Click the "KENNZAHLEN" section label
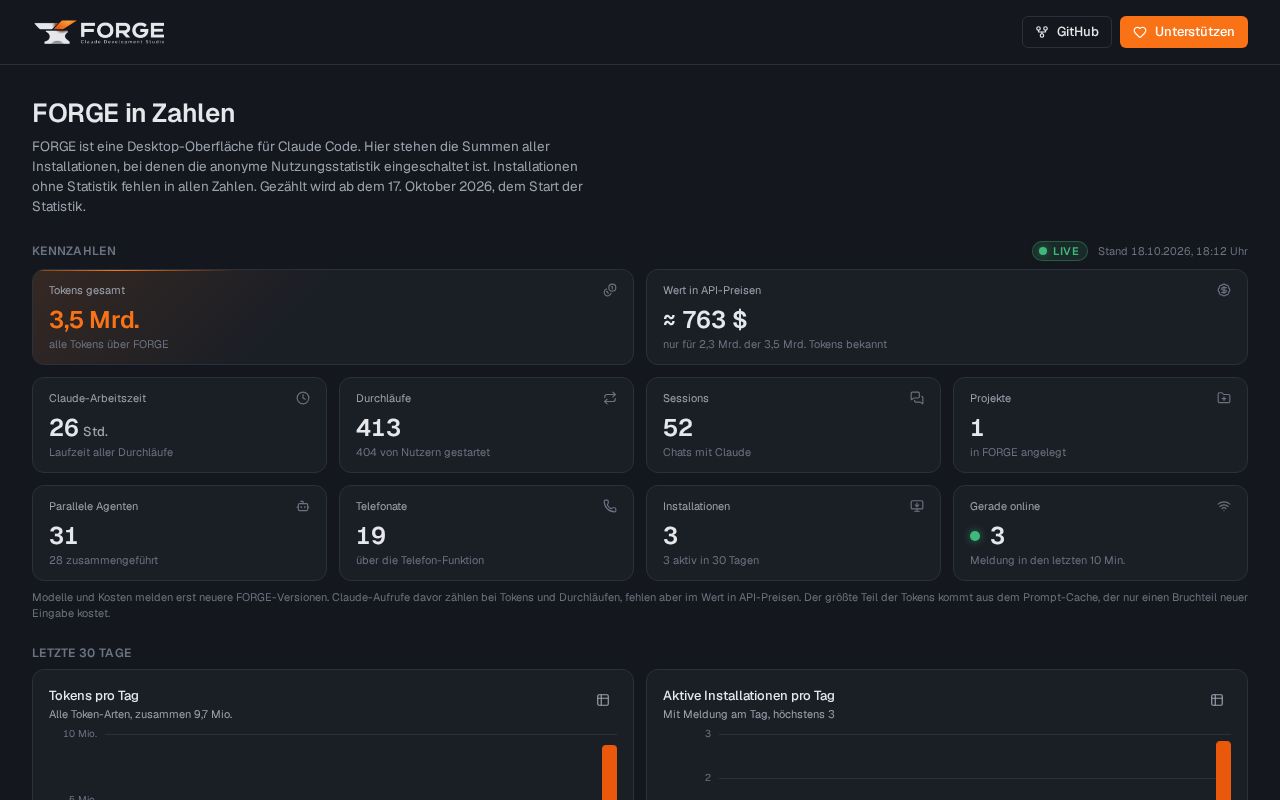 point(74,251)
